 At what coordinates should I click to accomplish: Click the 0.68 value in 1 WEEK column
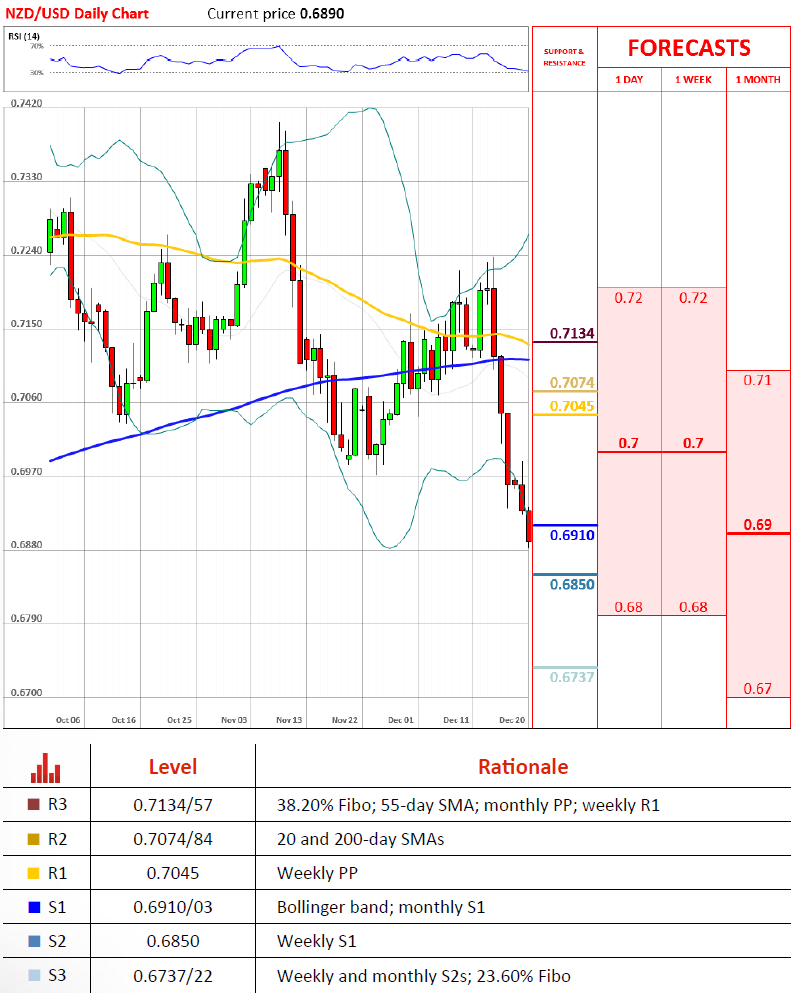tap(695, 607)
